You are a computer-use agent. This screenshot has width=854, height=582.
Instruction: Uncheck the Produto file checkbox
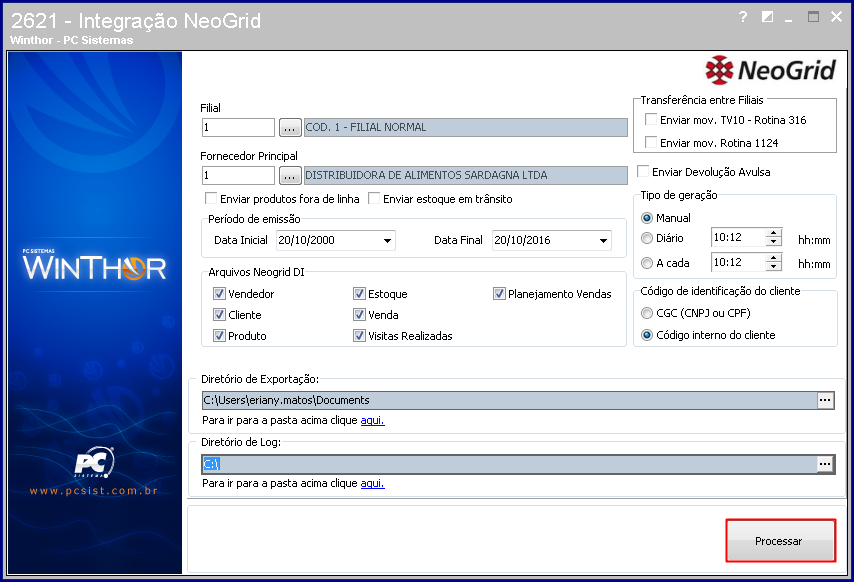[219, 335]
